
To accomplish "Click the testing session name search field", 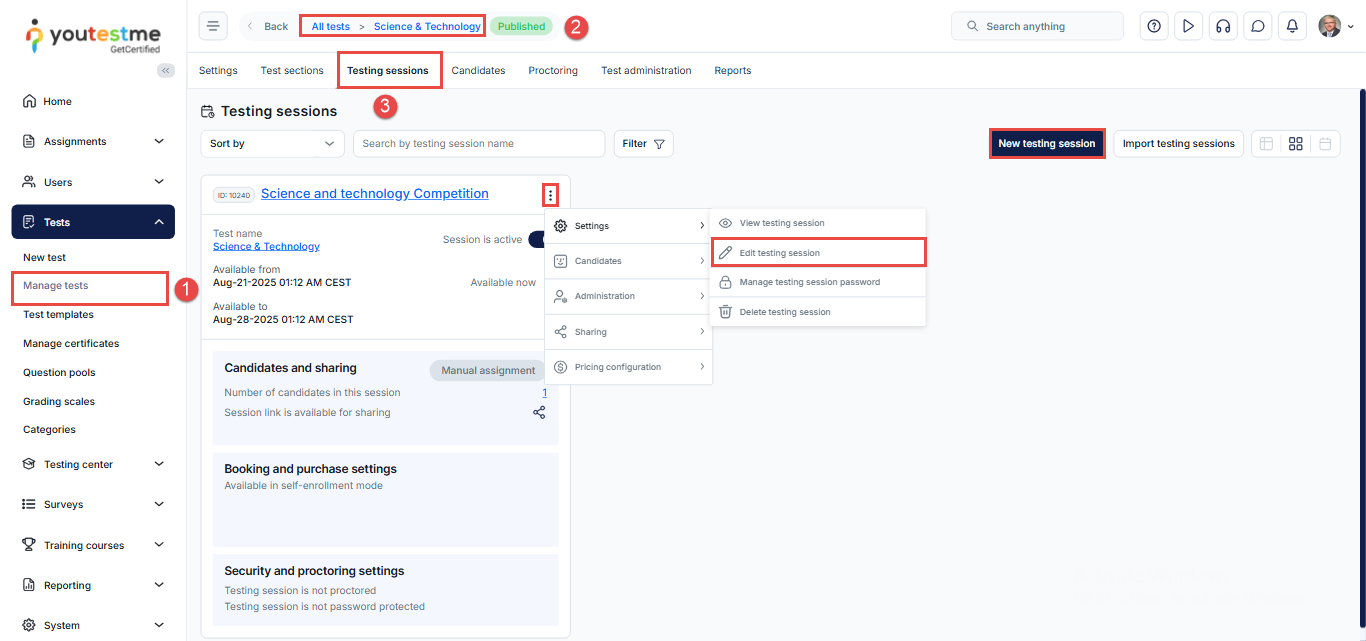I will click(478, 144).
